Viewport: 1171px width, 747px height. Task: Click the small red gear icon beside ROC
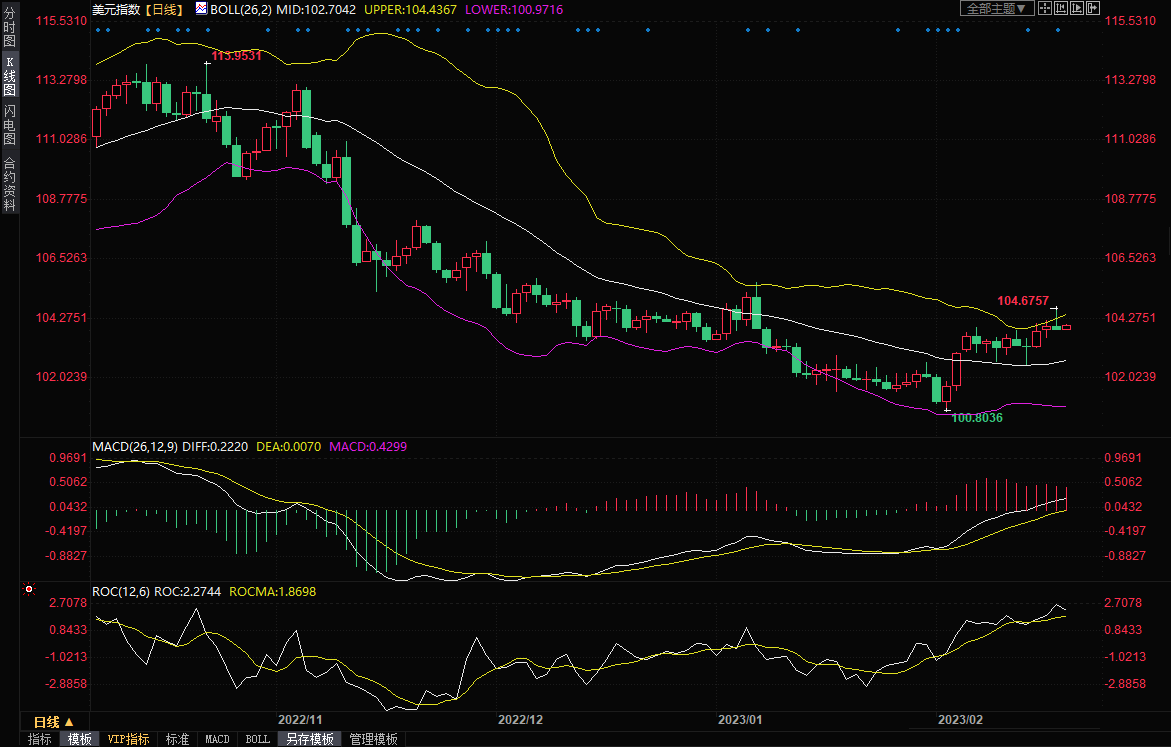click(28, 590)
